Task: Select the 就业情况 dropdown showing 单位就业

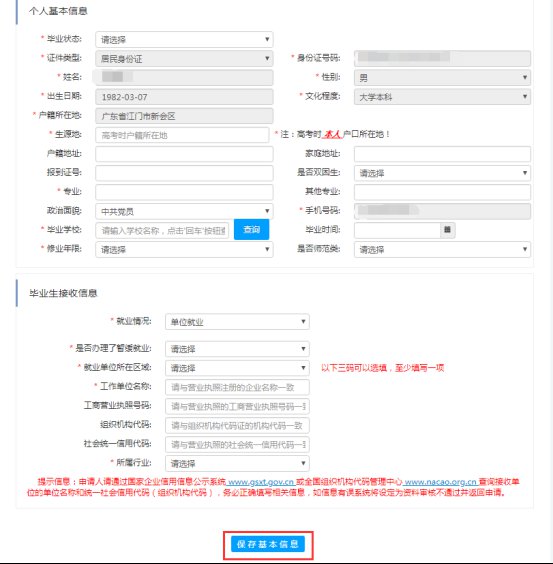Action: 237,322
